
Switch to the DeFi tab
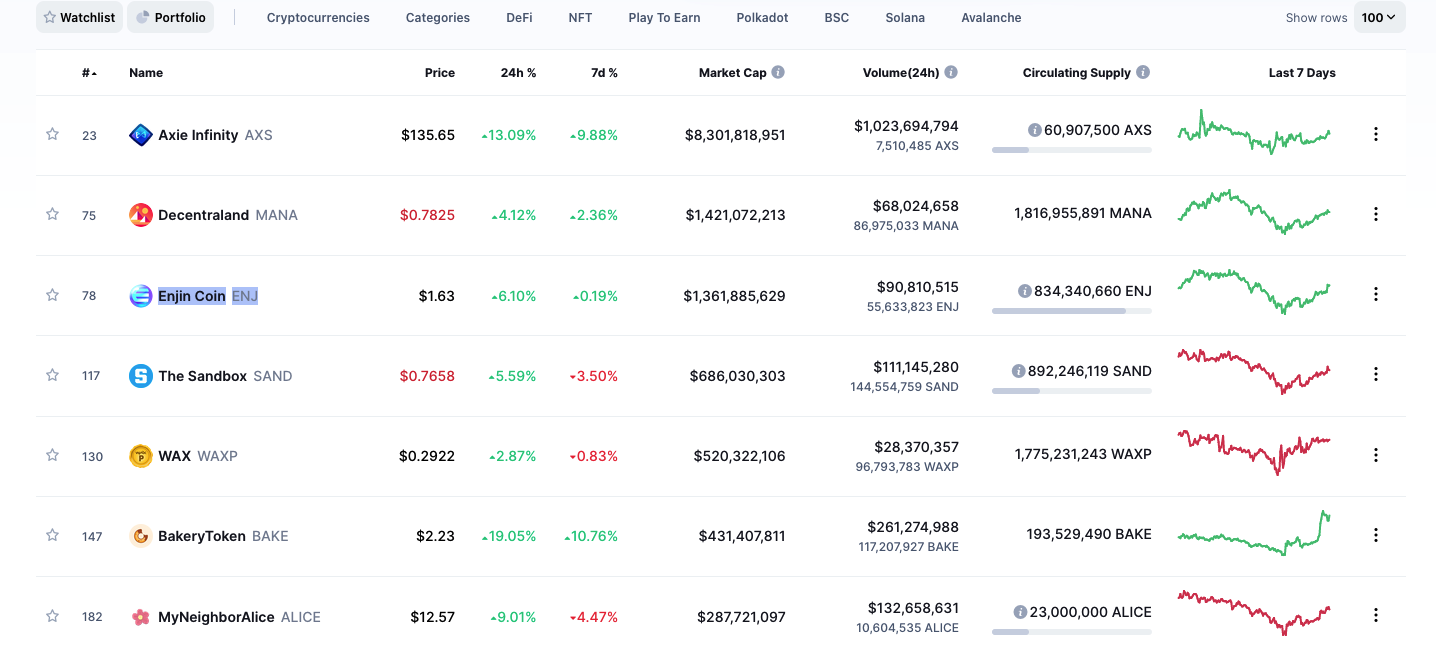pos(519,17)
